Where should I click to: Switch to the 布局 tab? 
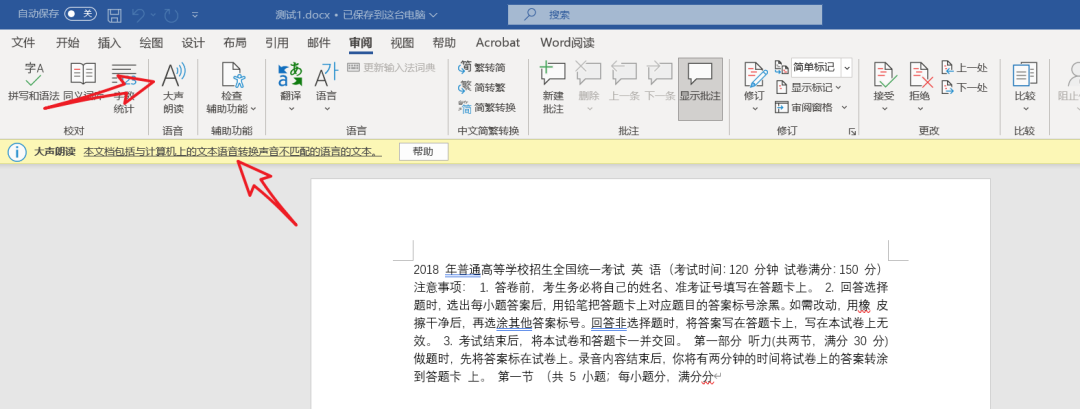(x=235, y=43)
